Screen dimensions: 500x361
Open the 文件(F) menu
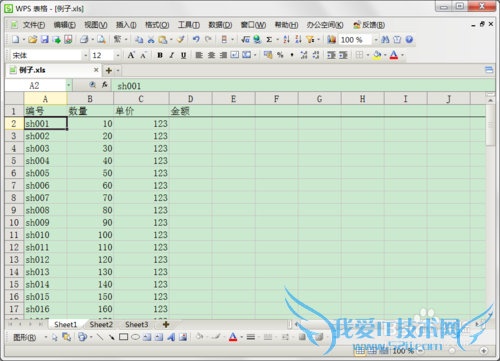point(34,25)
